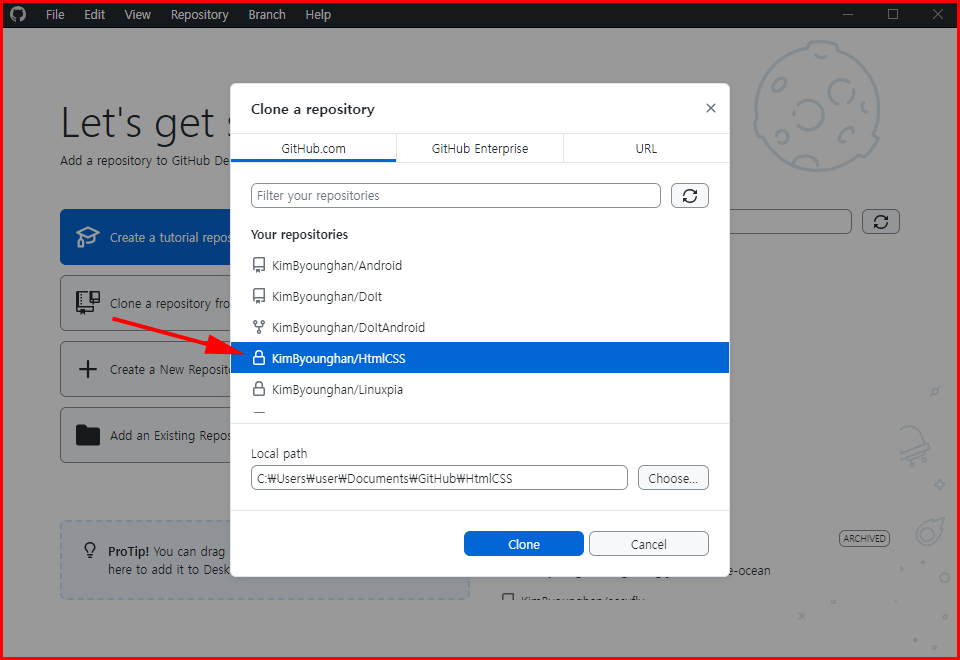Screen dimensions: 960x660
Task: Click the Local path input field
Action: tap(439, 478)
